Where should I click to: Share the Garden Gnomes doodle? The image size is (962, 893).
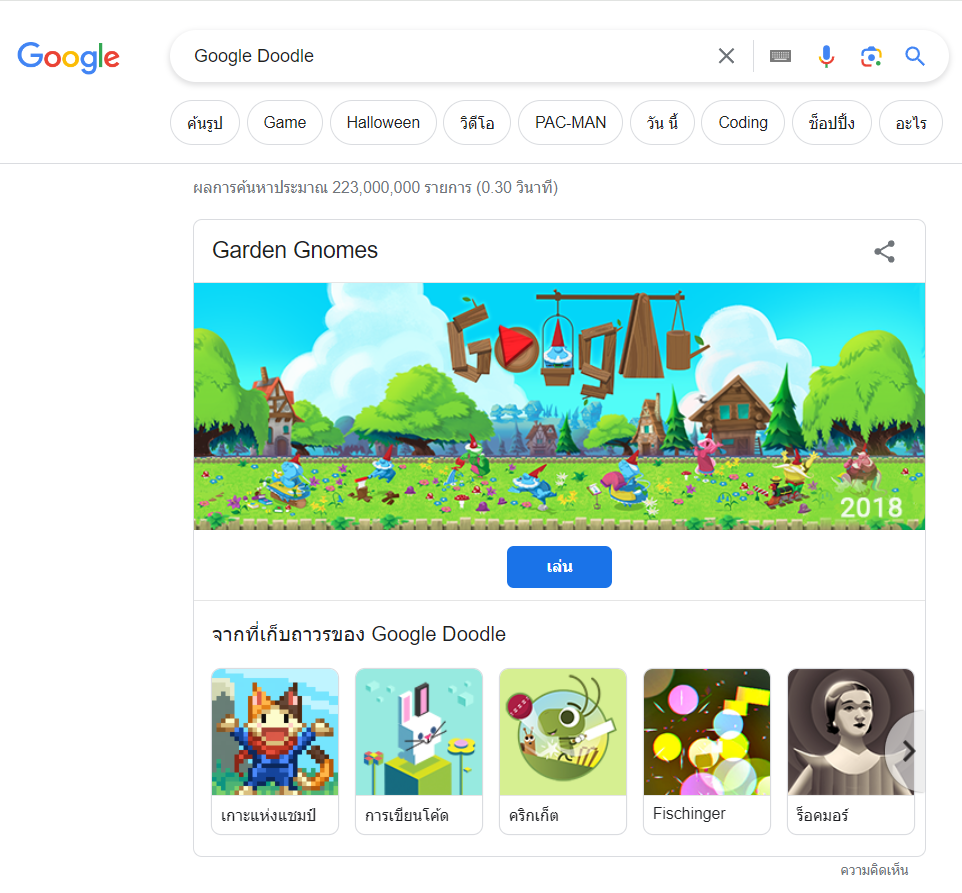coord(884,251)
